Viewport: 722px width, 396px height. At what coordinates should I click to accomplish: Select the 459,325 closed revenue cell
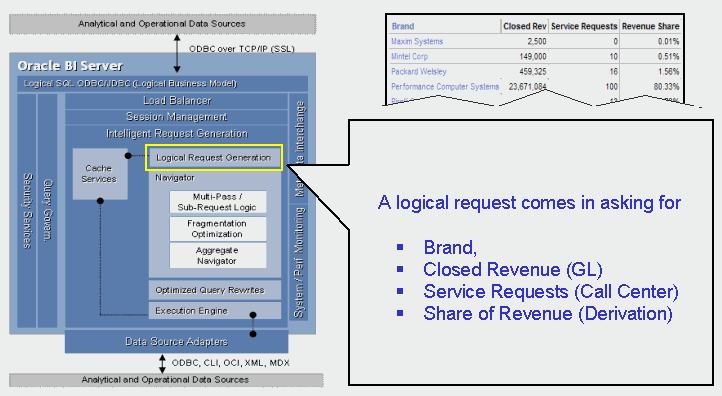pos(533,72)
